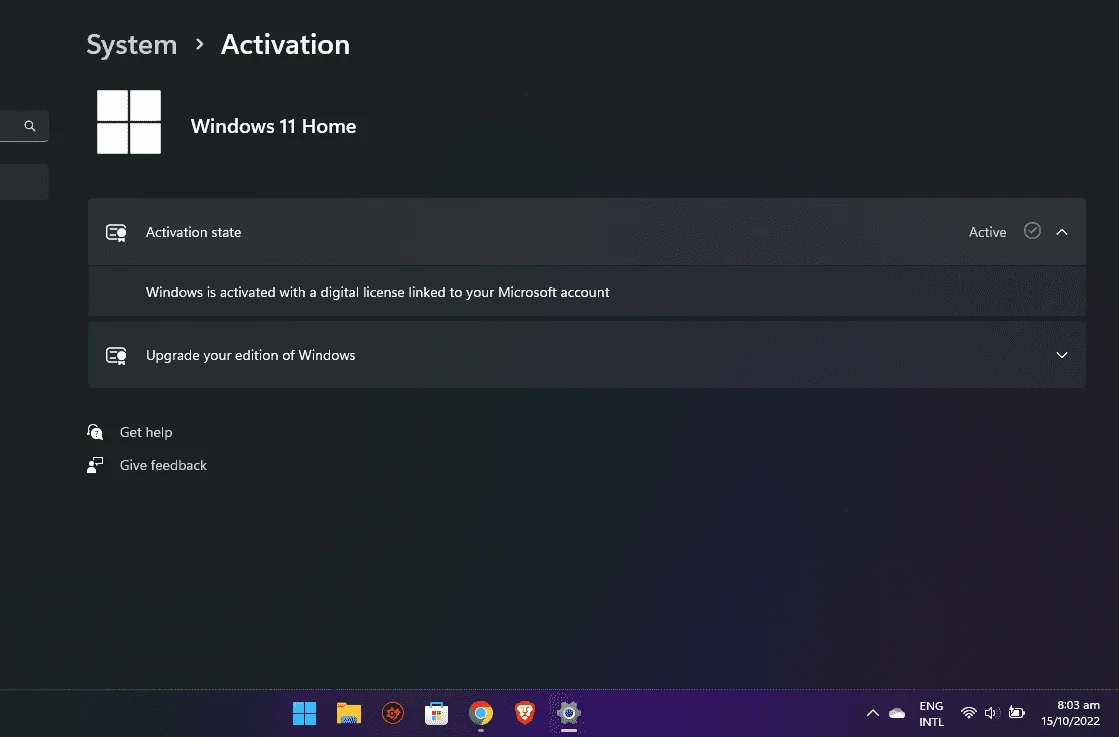The image size is (1119, 737).
Task: Select the digital license activation text
Action: (x=378, y=293)
